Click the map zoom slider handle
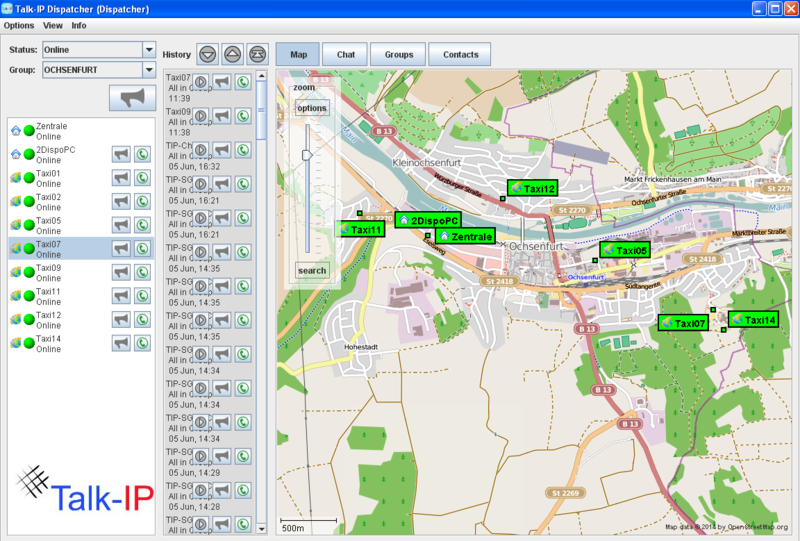The width and height of the screenshot is (800, 541). click(307, 155)
